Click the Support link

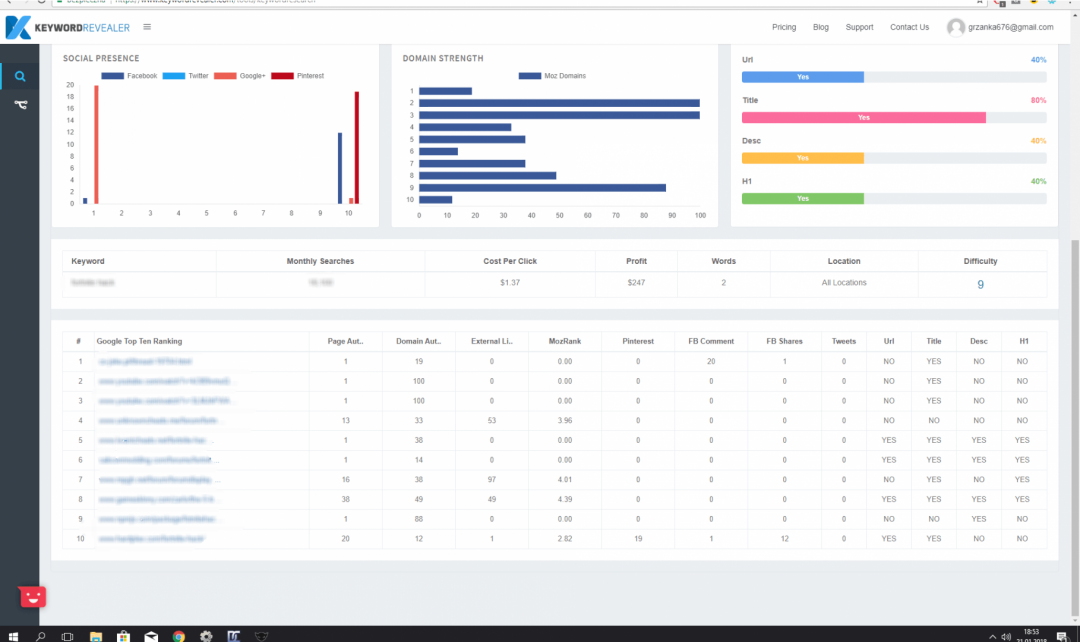coord(859,28)
